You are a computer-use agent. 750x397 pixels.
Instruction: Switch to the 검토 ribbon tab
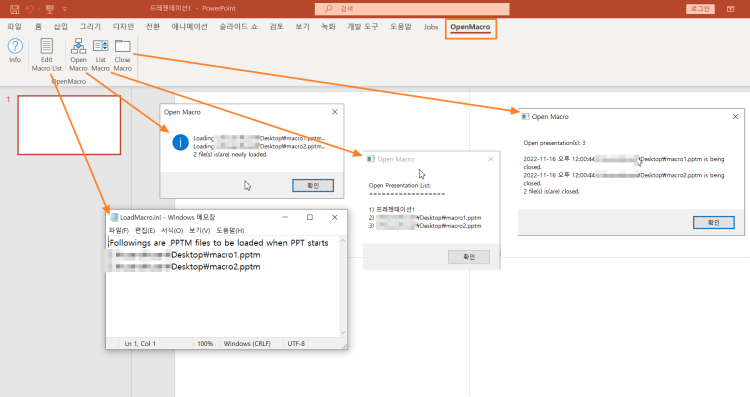click(276, 27)
